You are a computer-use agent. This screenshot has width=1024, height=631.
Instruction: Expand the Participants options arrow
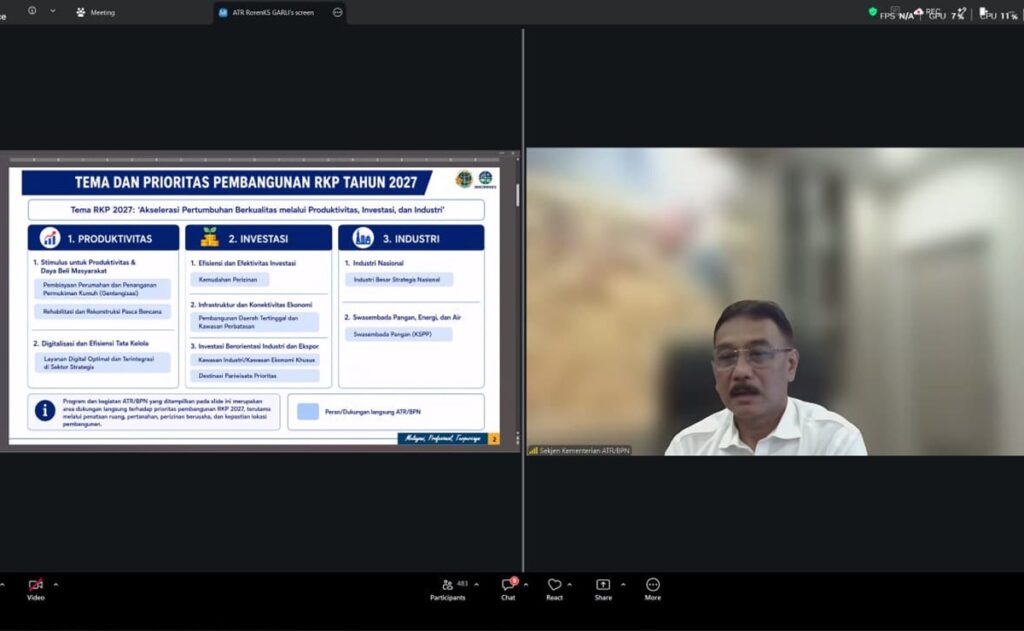[x=476, y=585]
